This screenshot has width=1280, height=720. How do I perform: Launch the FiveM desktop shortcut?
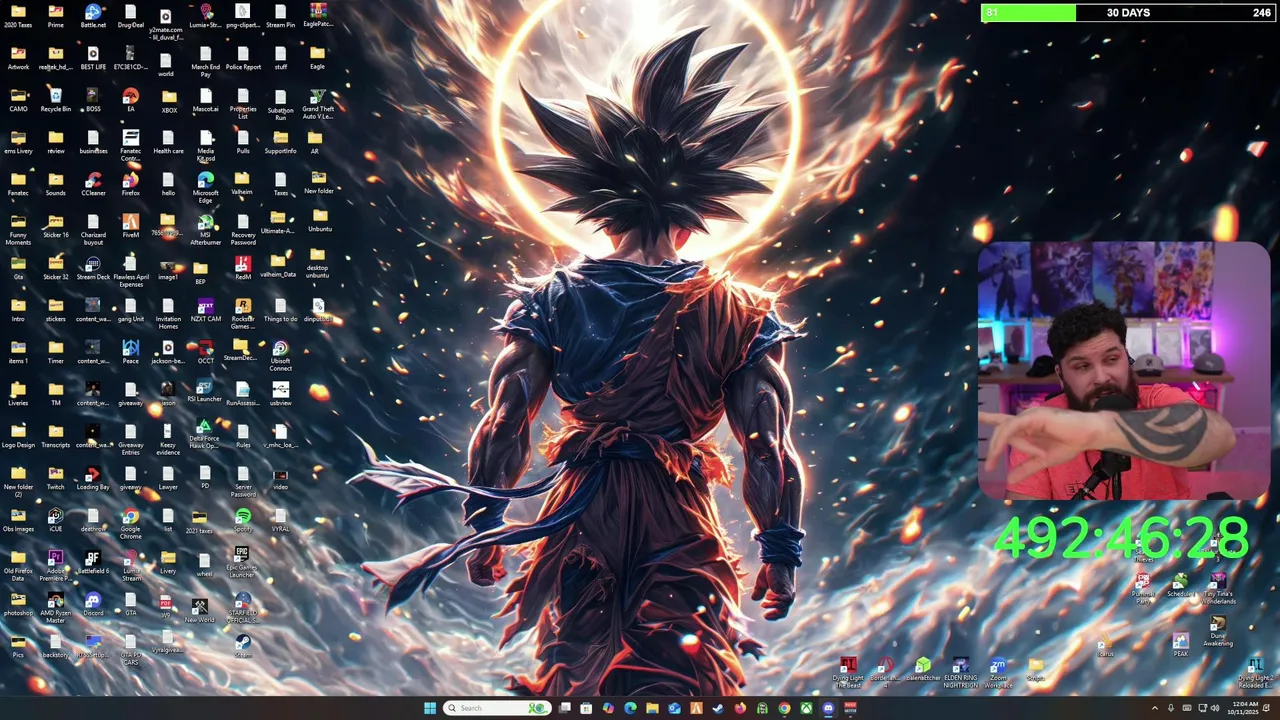click(131, 226)
